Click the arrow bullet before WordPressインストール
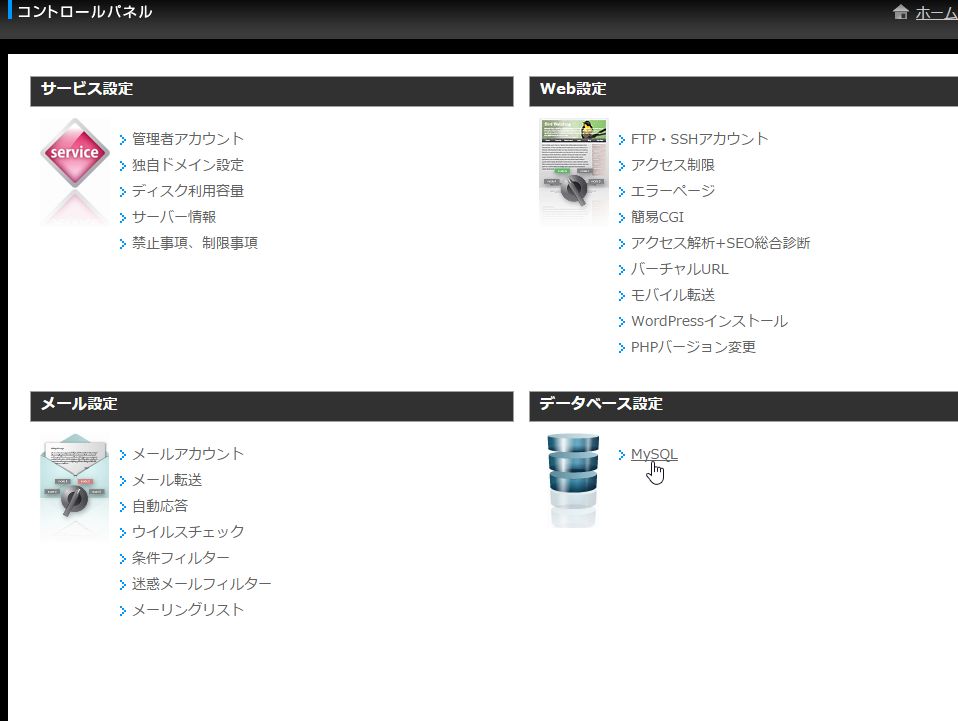The width and height of the screenshot is (958, 721). coord(621,322)
